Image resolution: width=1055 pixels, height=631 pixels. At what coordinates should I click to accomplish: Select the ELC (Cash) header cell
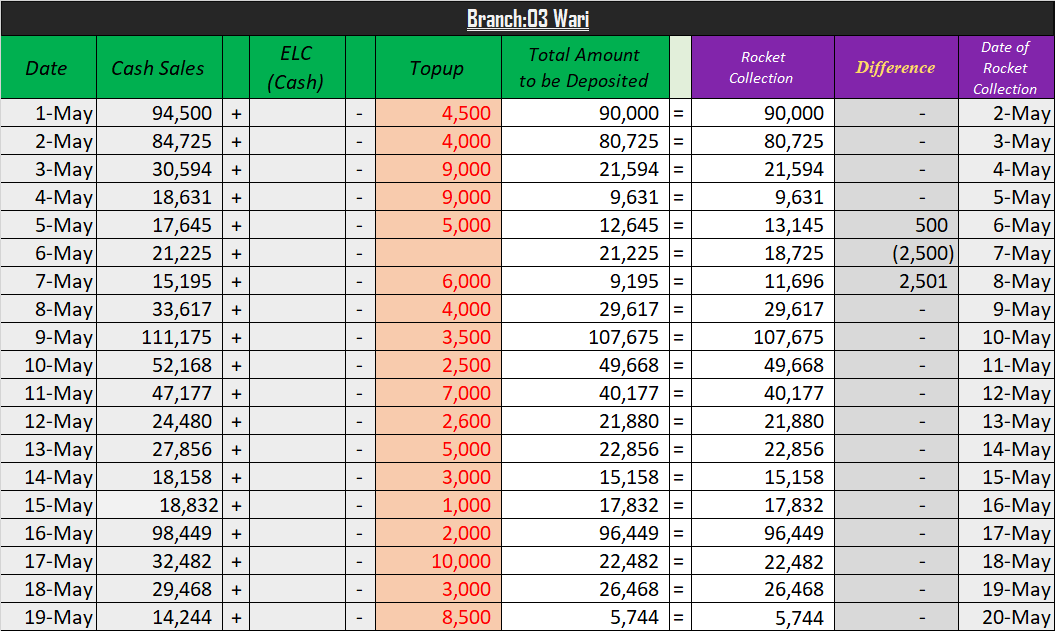pyautogui.click(x=297, y=67)
